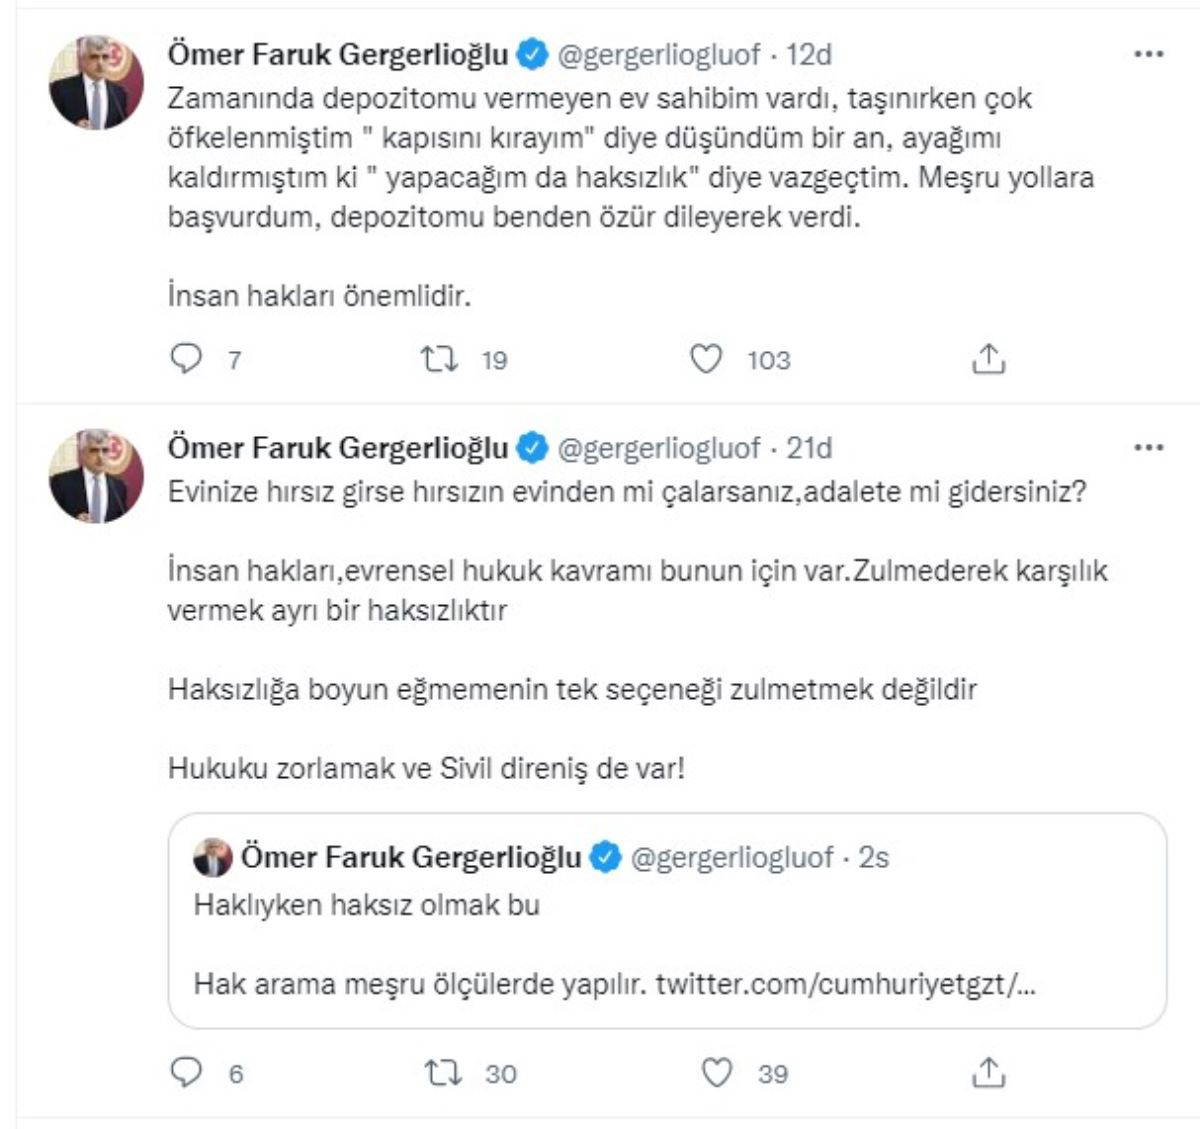The width and height of the screenshot is (1200, 1129).
Task: Reply to the 21d tweet
Action: (x=187, y=1073)
